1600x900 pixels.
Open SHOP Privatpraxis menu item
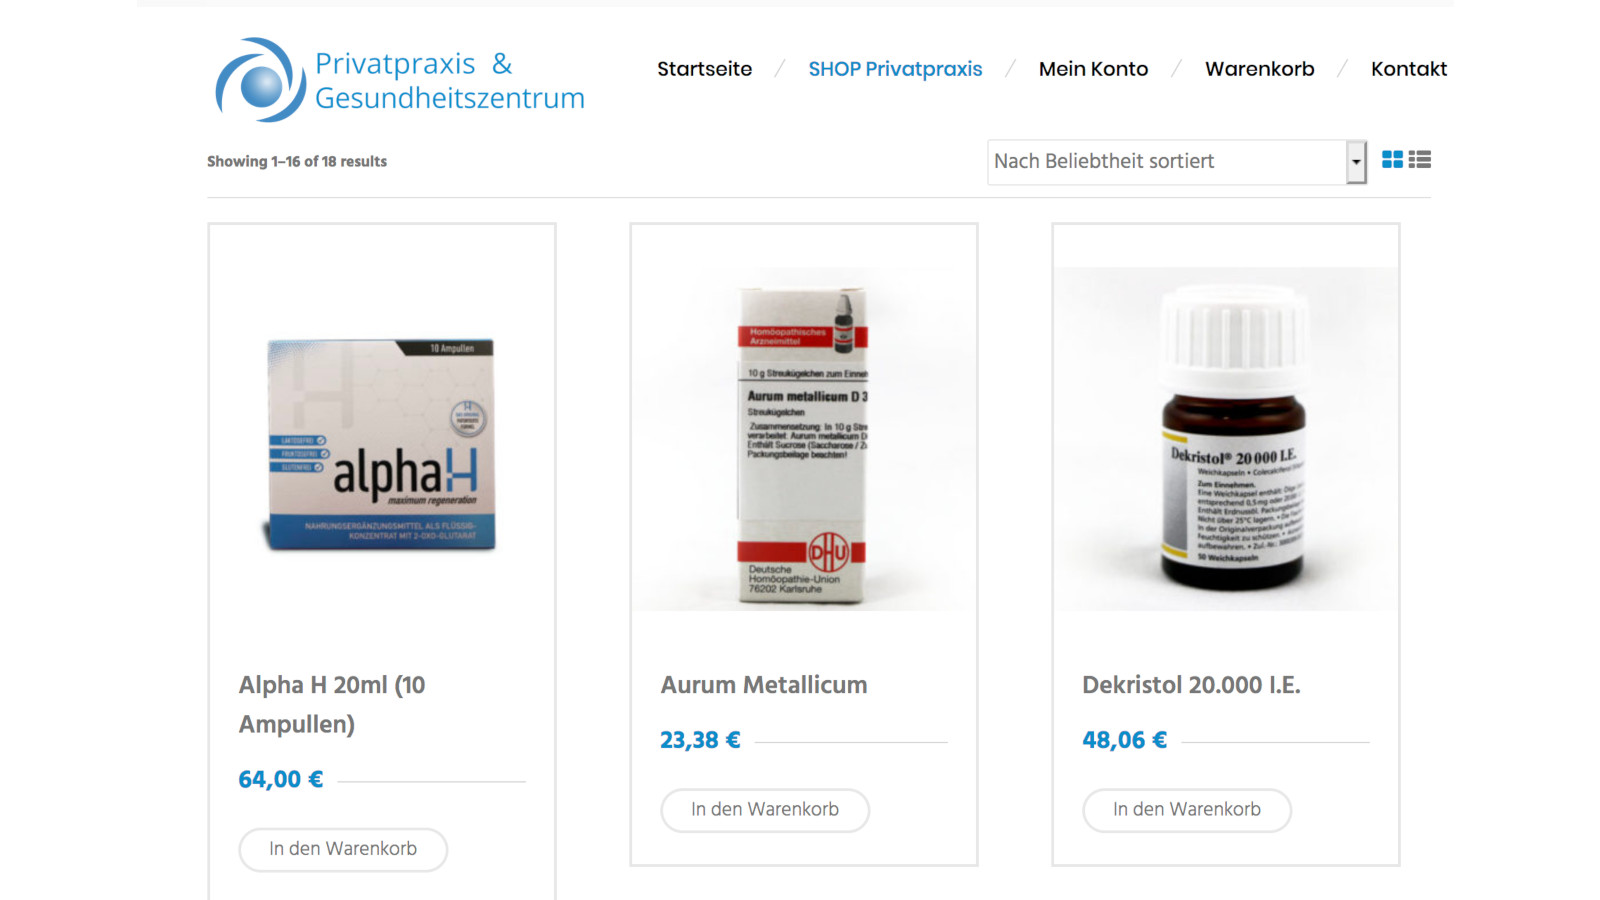coord(895,69)
